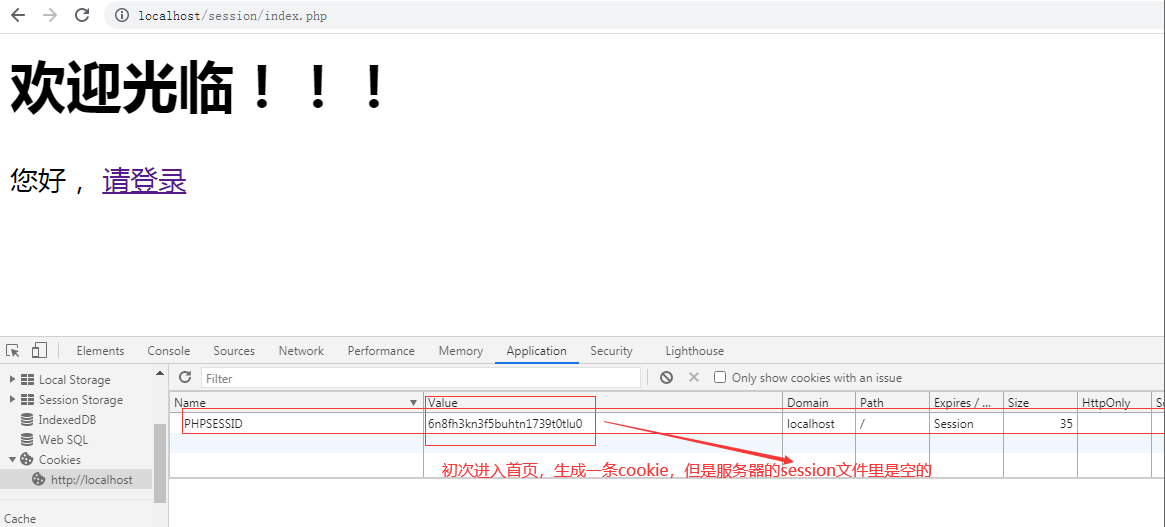The image size is (1165, 527).
Task: Expand the Session Storage tree node
Action: click(12, 400)
